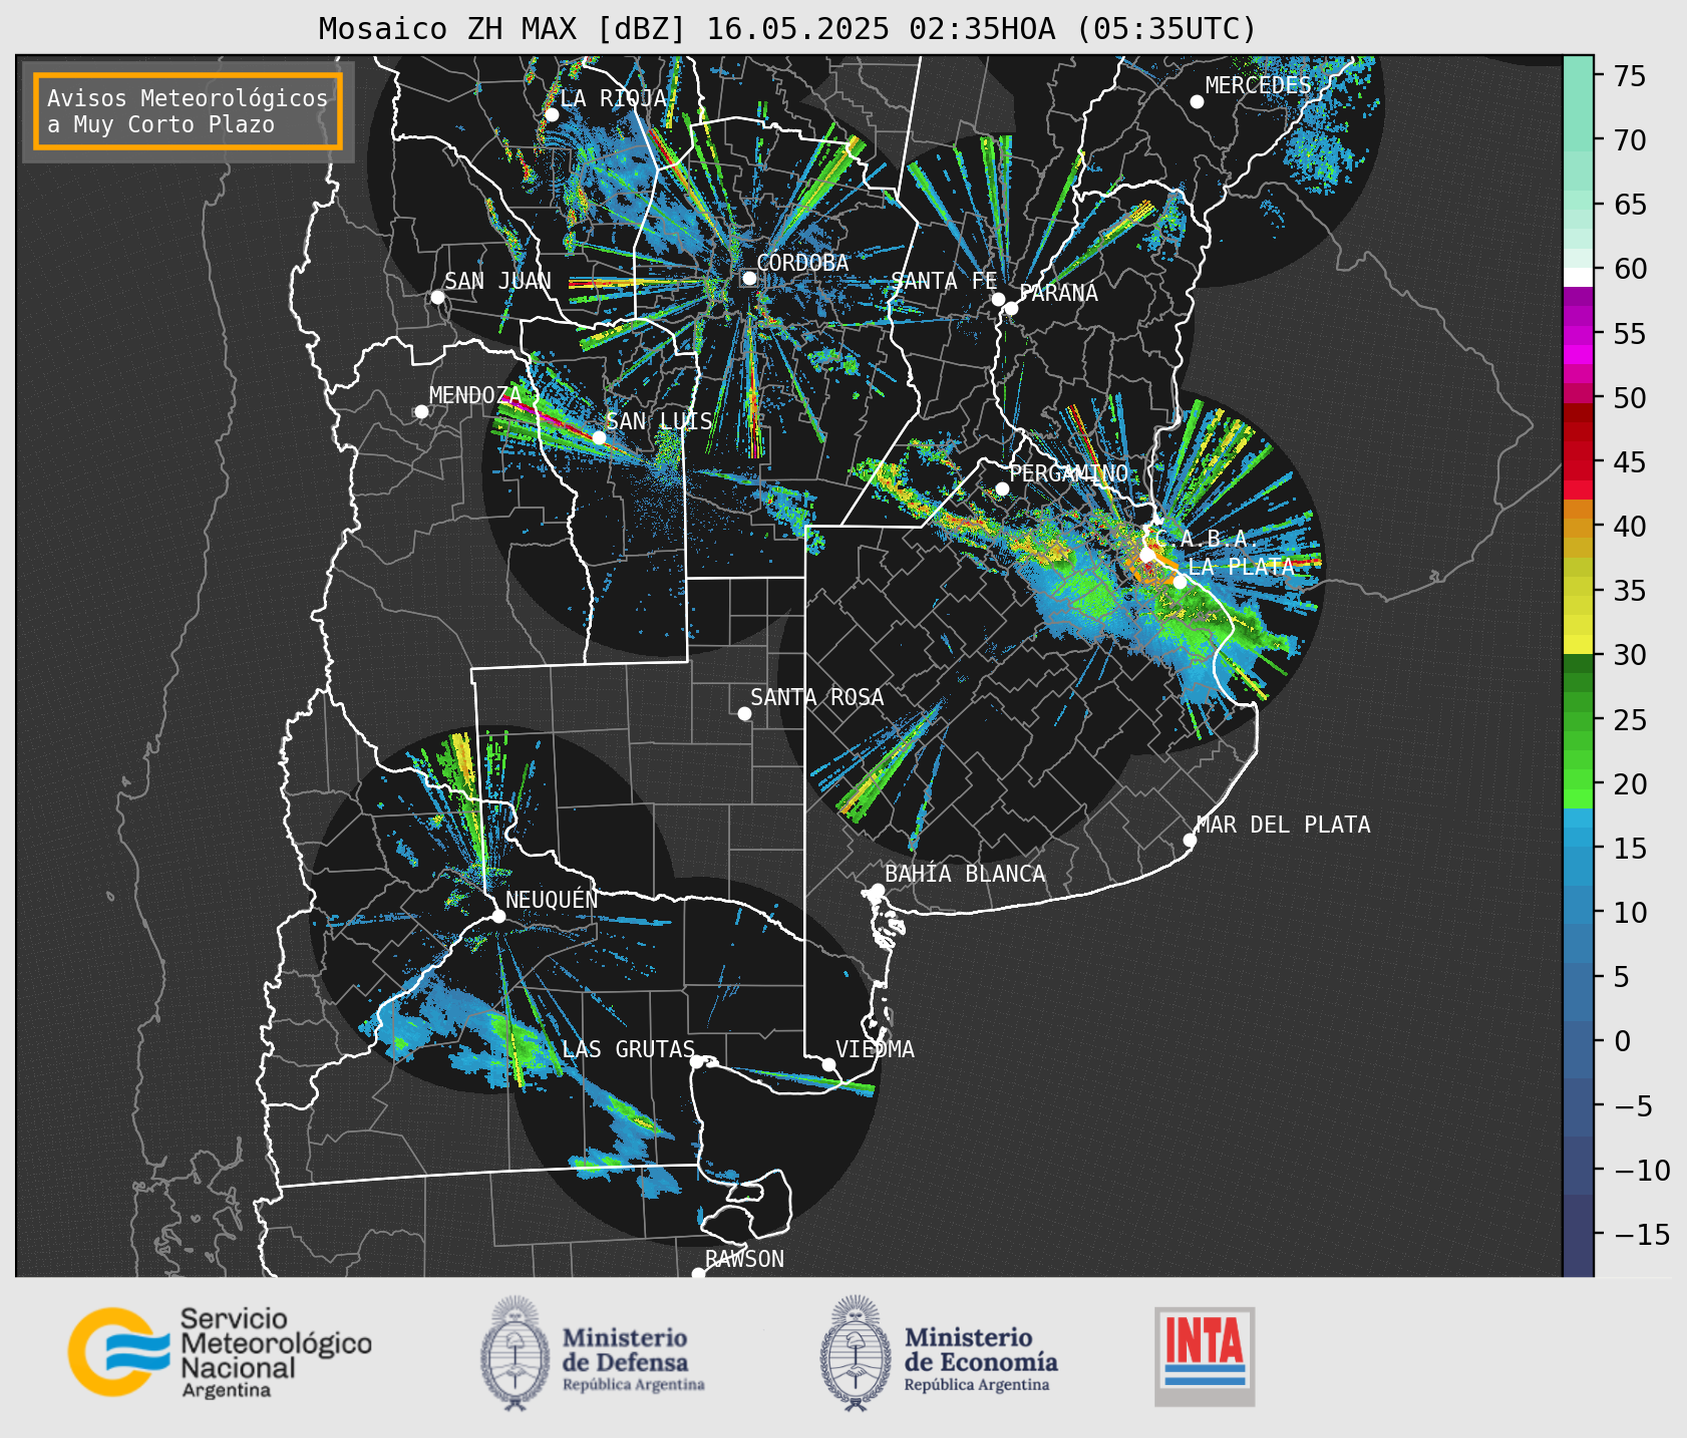Select the SANTA ROSA city label
The image size is (1687, 1438).
[x=817, y=698]
